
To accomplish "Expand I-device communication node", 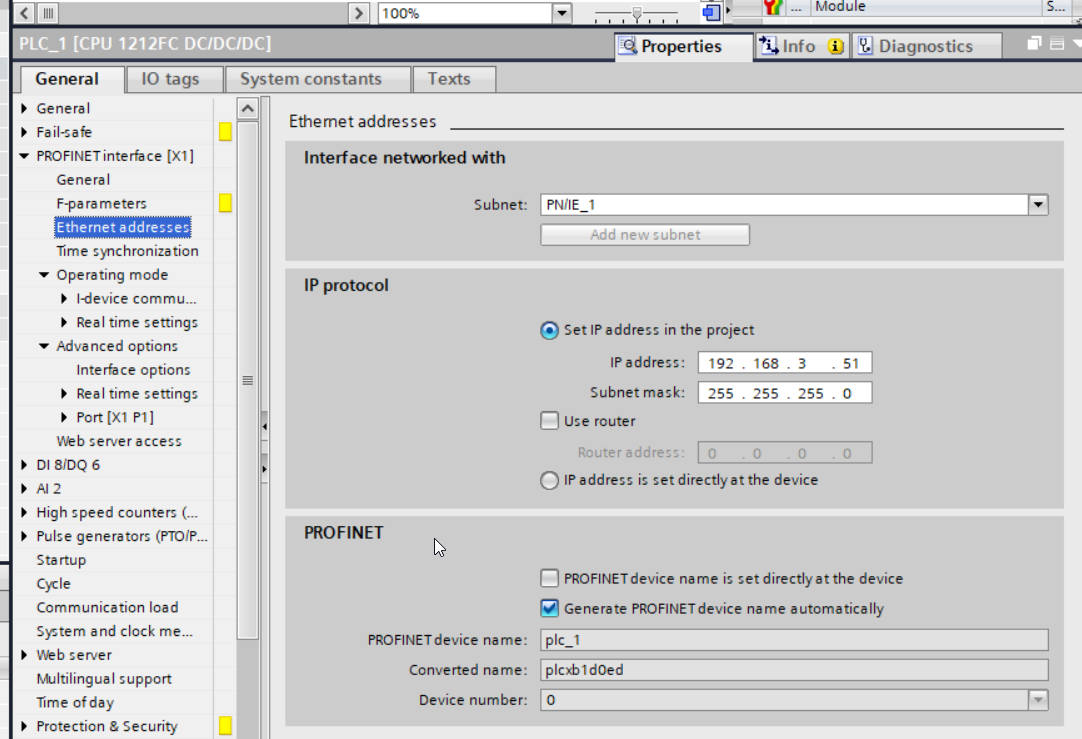I will [64, 299].
